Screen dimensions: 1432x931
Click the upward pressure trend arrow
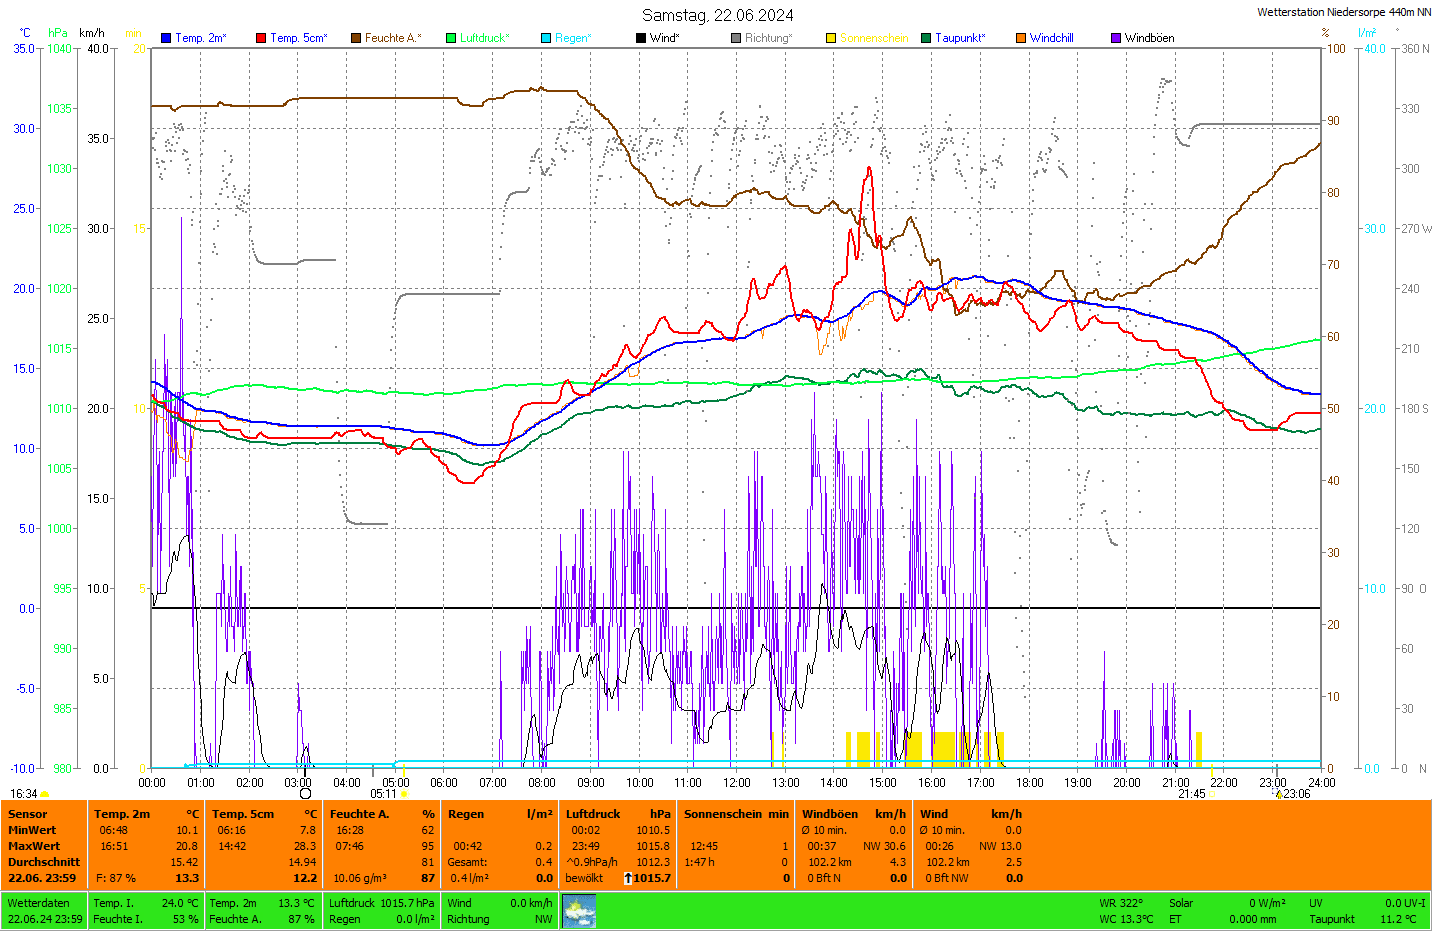pyautogui.click(x=628, y=878)
